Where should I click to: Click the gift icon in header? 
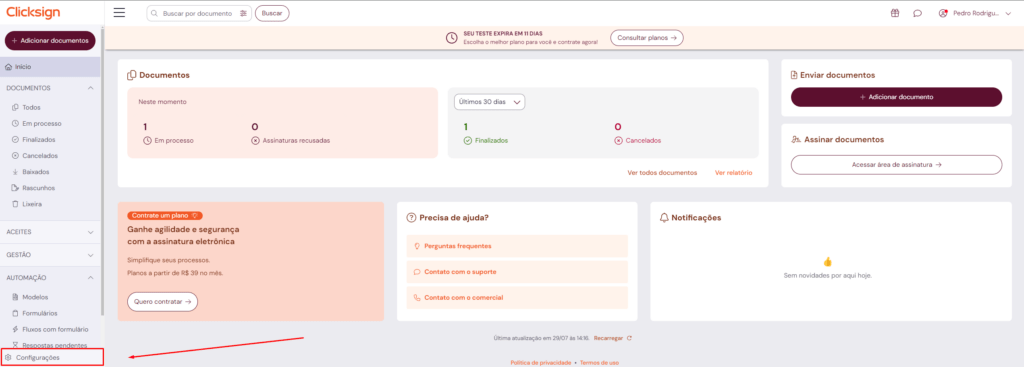[895, 13]
